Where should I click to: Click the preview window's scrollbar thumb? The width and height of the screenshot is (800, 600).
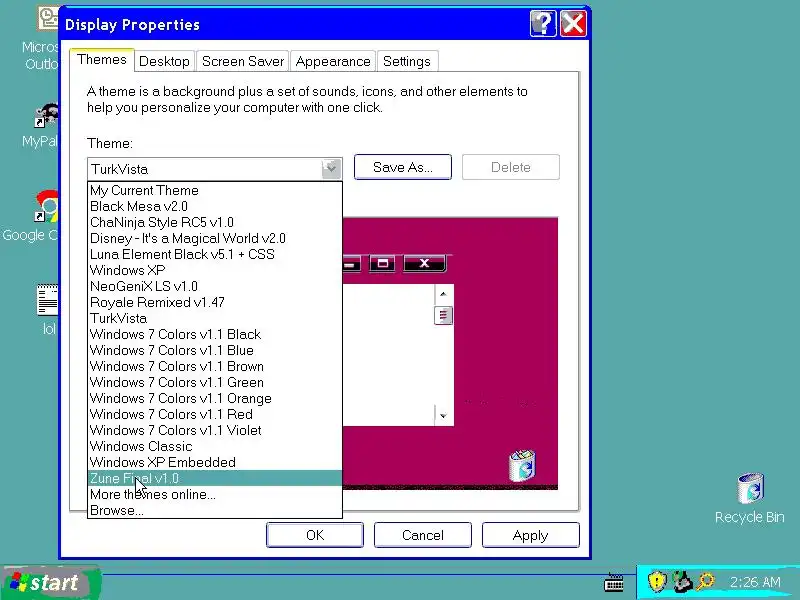tap(443, 315)
